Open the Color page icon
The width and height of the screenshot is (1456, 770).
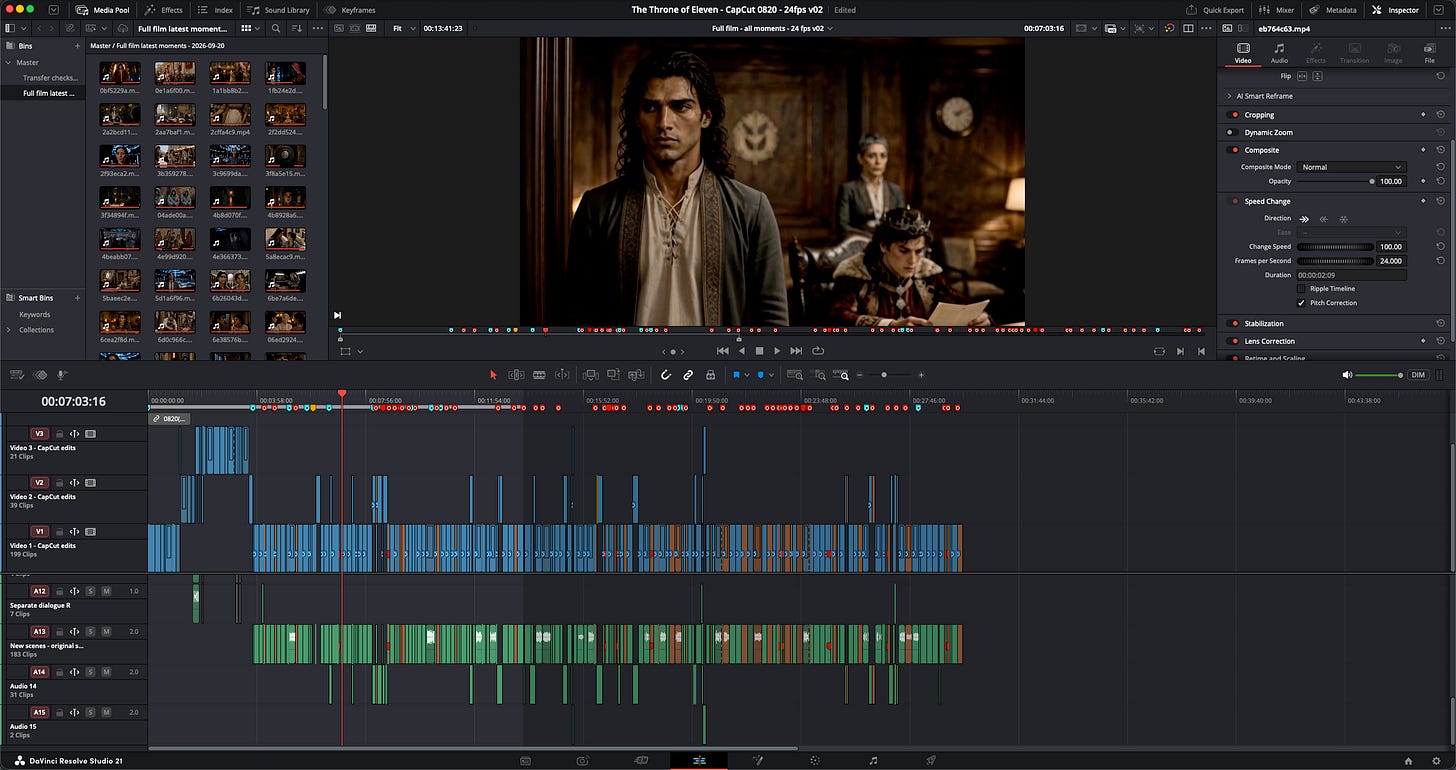click(815, 761)
